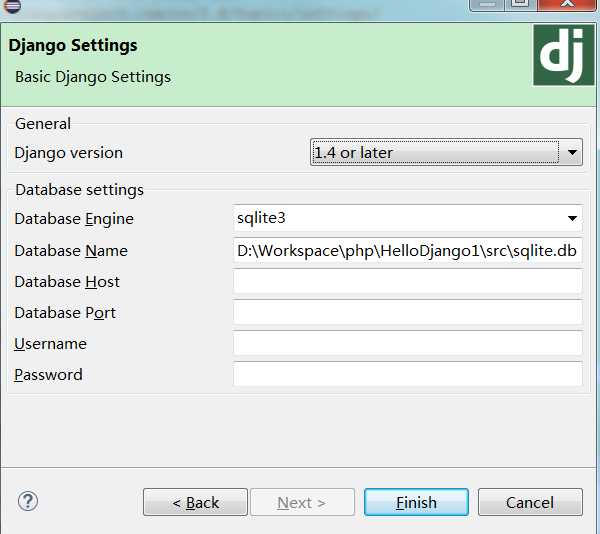The height and width of the screenshot is (534, 600).
Task: Click the 'Database settings' group title
Action: click(x=80, y=190)
